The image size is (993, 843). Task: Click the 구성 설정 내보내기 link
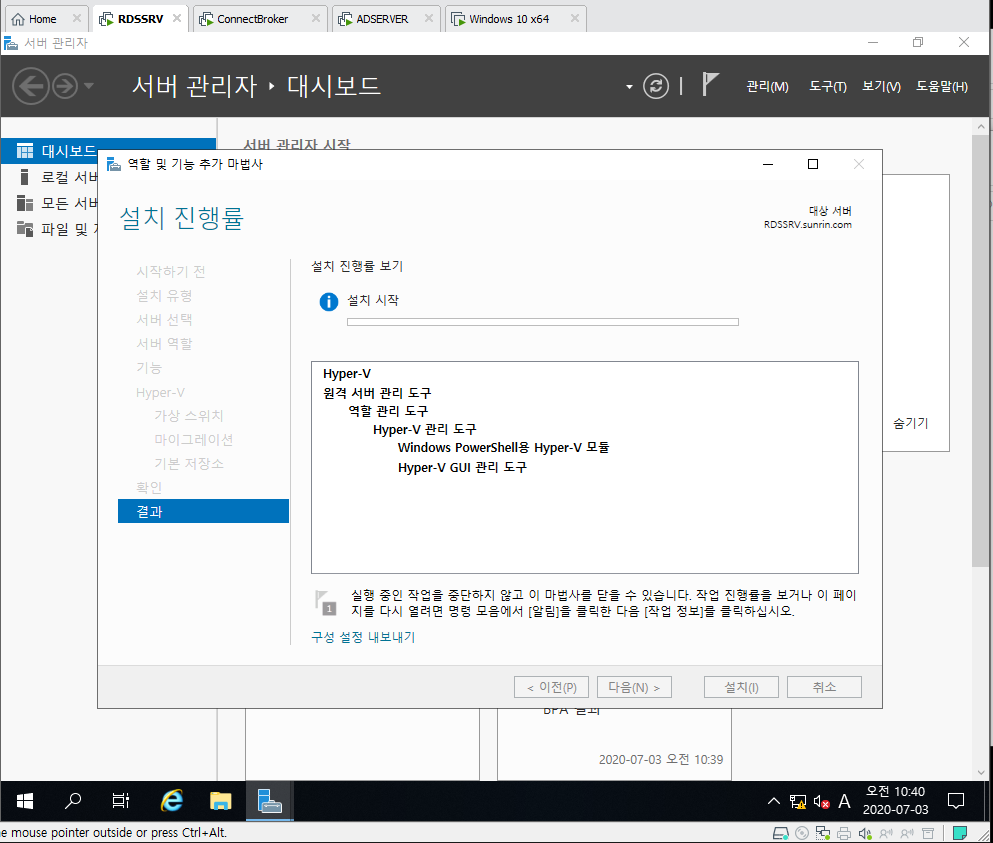pyautogui.click(x=363, y=637)
